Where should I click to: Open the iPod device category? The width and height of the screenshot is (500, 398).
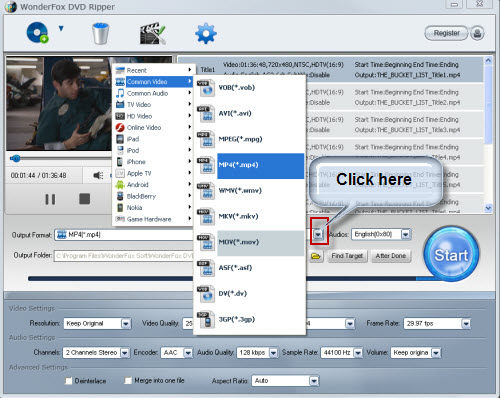(x=153, y=150)
